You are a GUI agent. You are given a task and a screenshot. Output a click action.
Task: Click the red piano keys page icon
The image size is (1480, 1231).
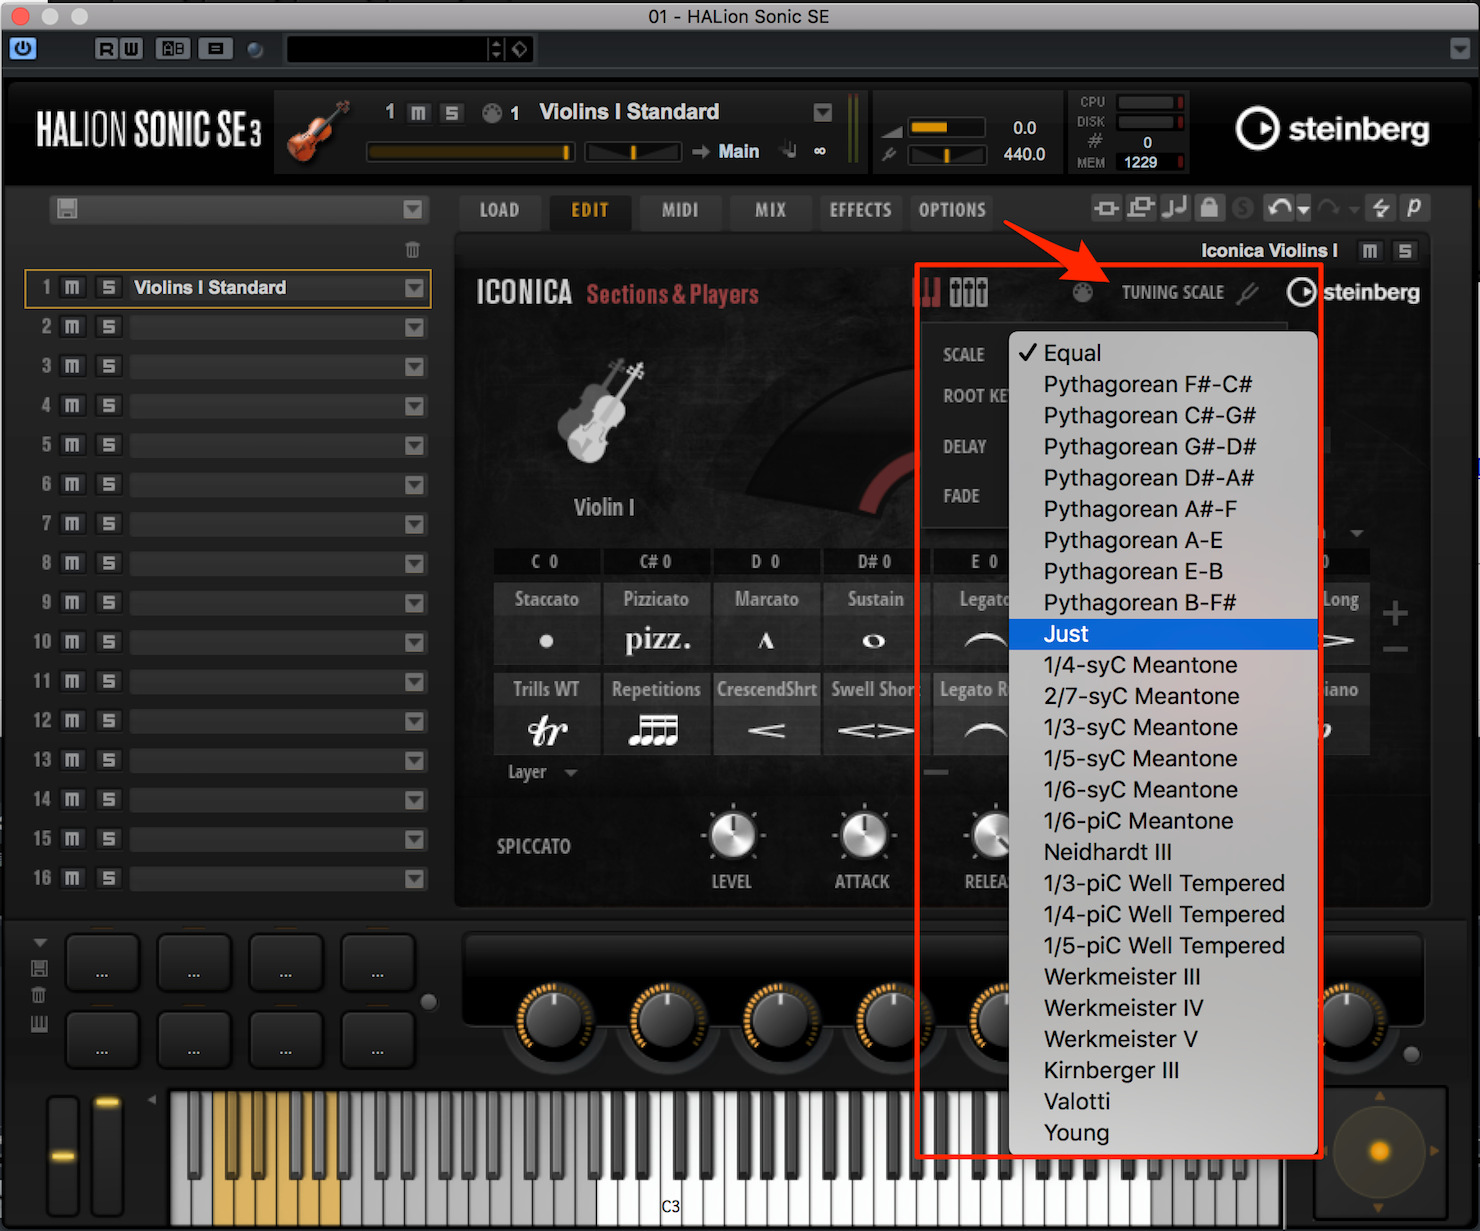[927, 292]
